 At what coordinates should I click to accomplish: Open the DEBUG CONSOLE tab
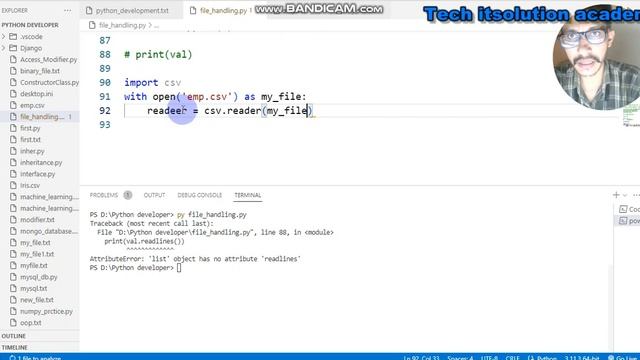click(x=200, y=195)
